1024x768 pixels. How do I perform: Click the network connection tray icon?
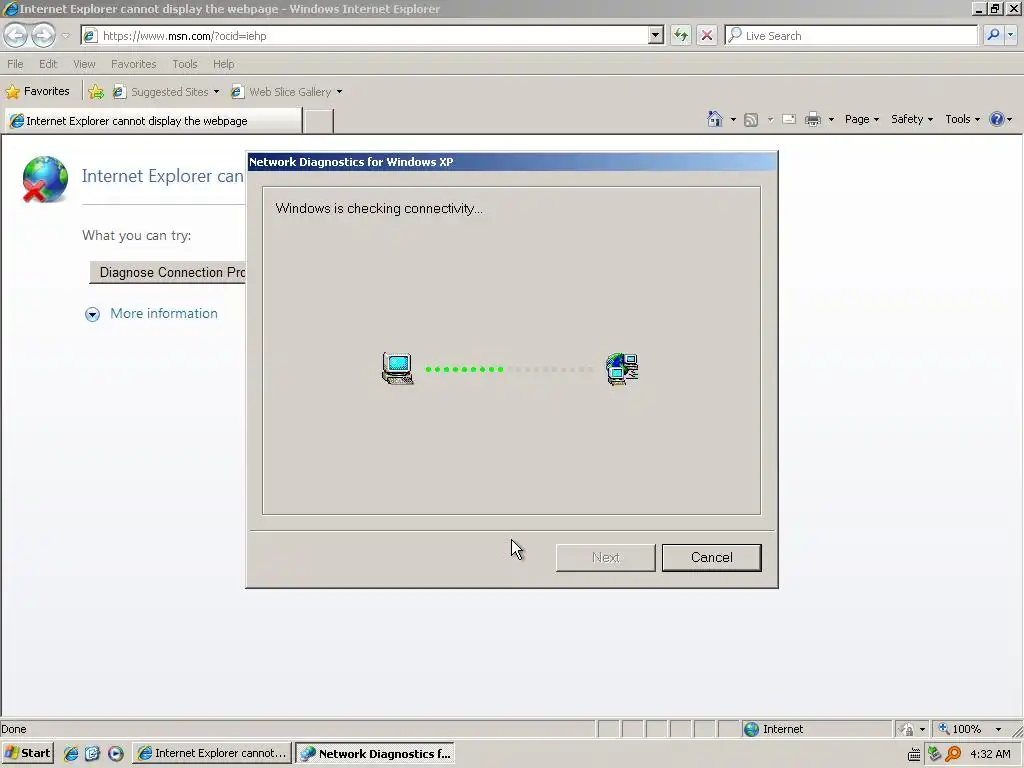[934, 754]
